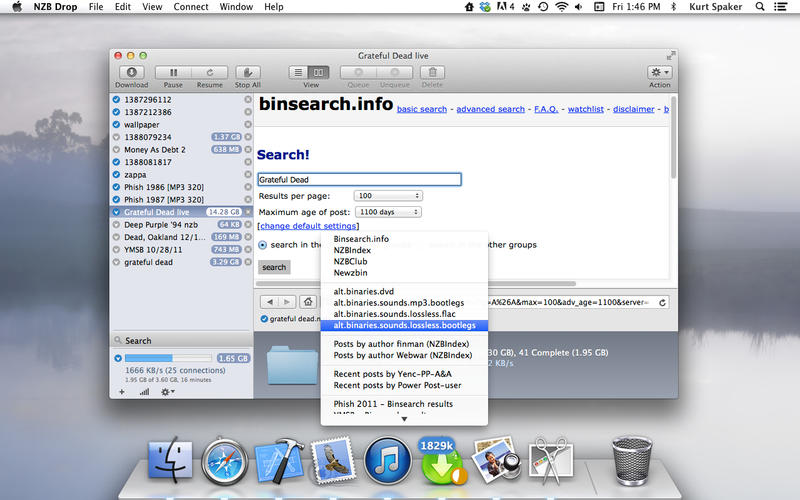Viewport: 800px width, 500px height.
Task: Select alt.binaries.sounds.lossless.bootlegs menu entry
Action: tap(404, 325)
